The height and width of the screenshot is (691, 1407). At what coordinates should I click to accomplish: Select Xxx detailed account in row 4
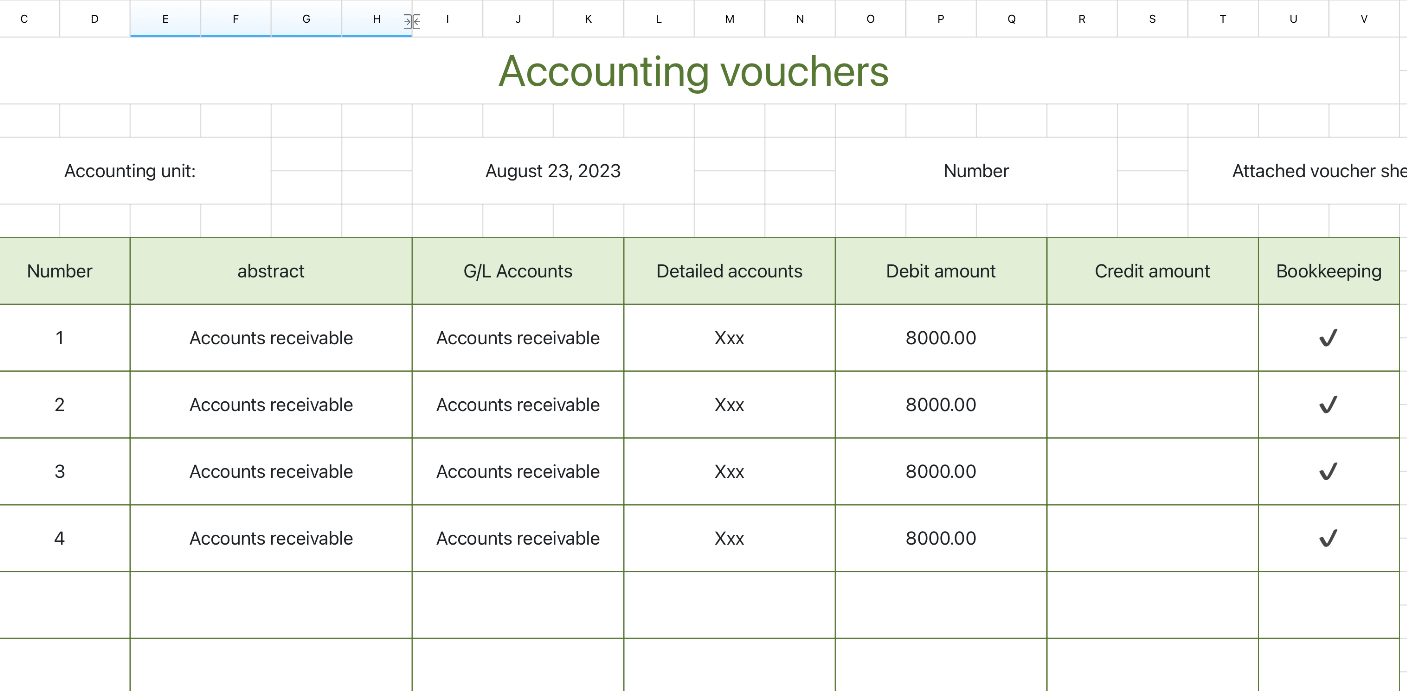pyautogui.click(x=729, y=538)
